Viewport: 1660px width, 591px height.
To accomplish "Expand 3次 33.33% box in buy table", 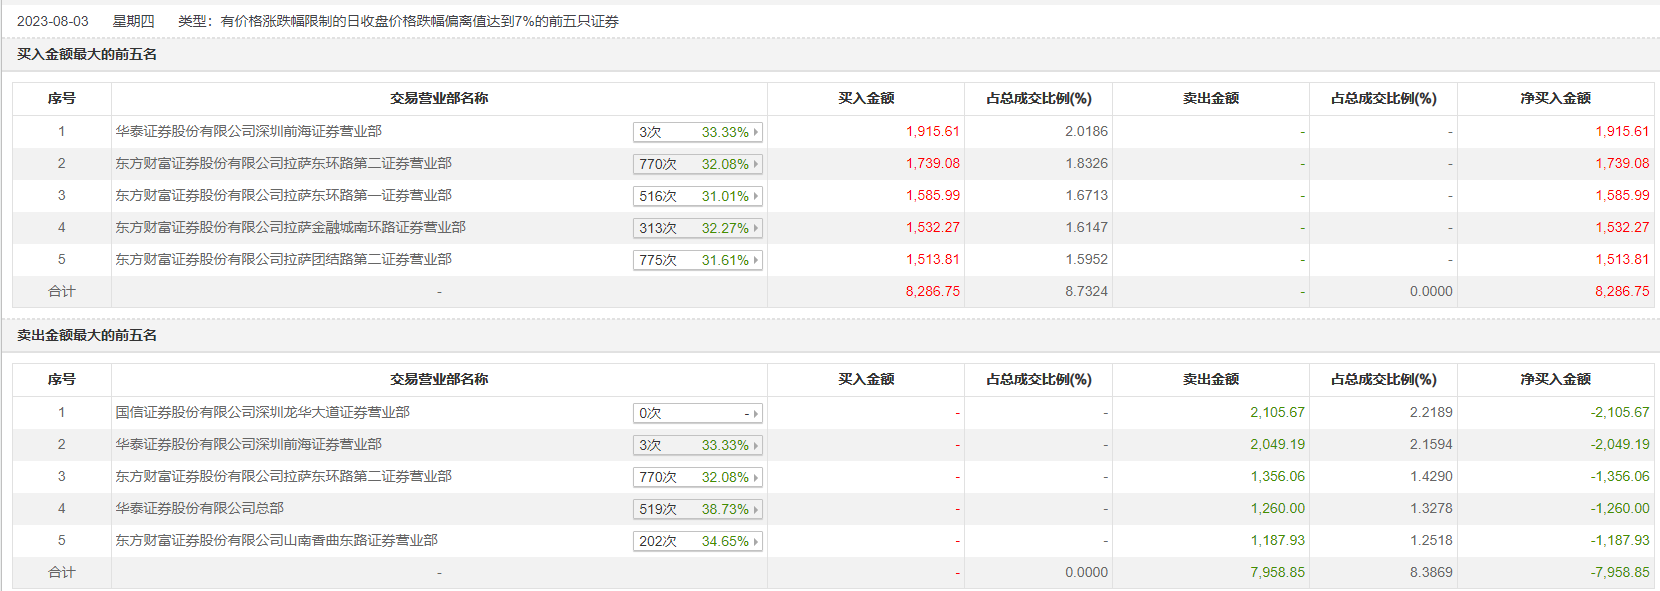I will coord(698,132).
